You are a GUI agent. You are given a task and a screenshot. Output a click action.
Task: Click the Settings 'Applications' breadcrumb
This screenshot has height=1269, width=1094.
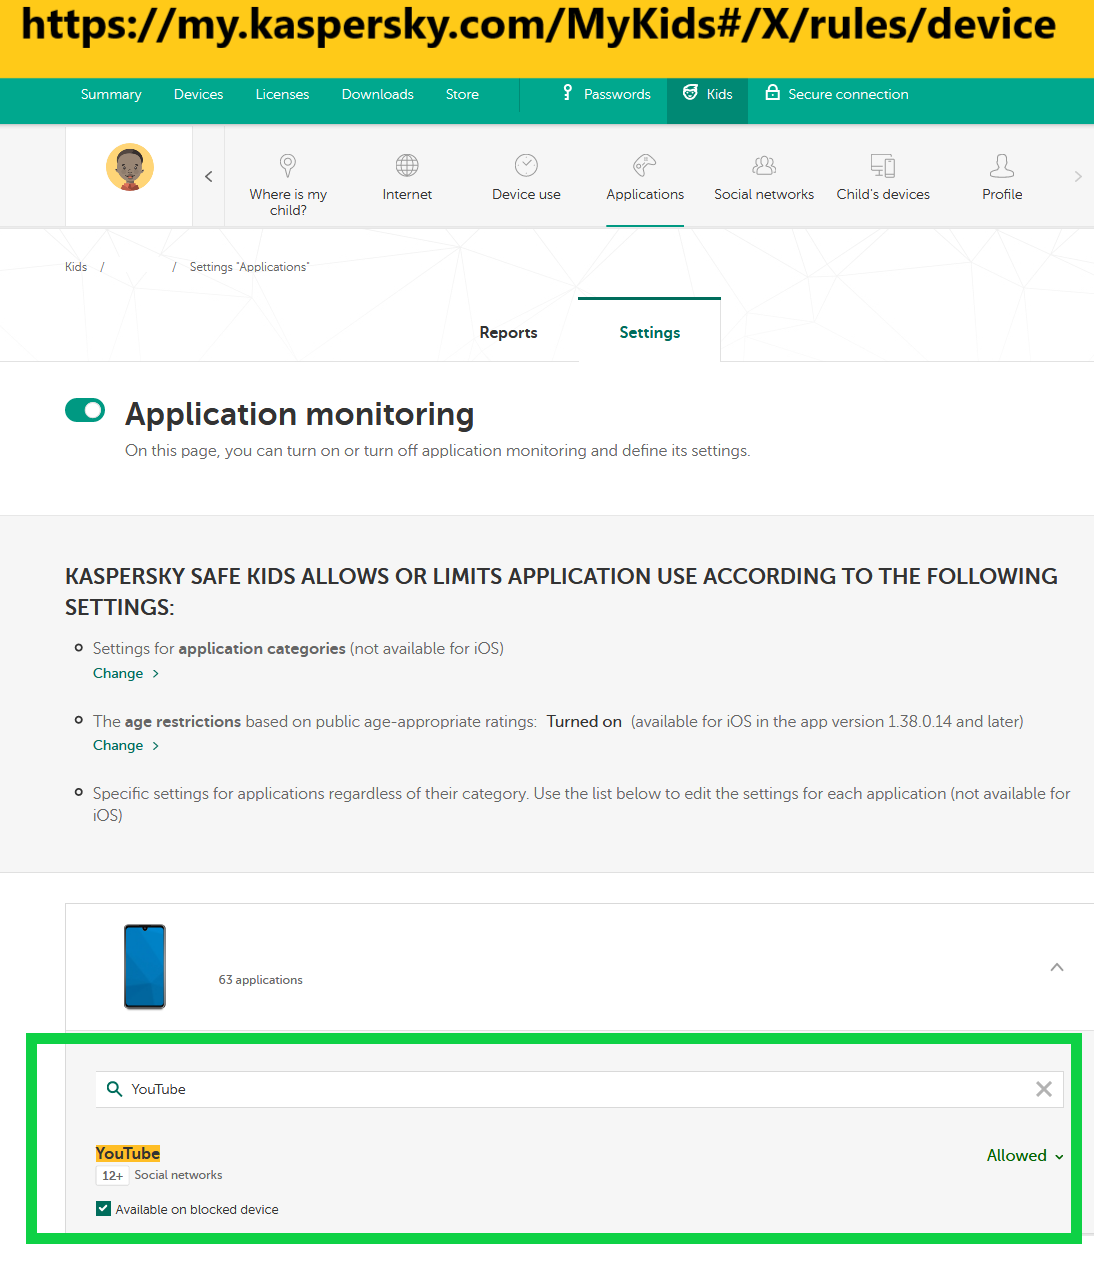(x=249, y=267)
